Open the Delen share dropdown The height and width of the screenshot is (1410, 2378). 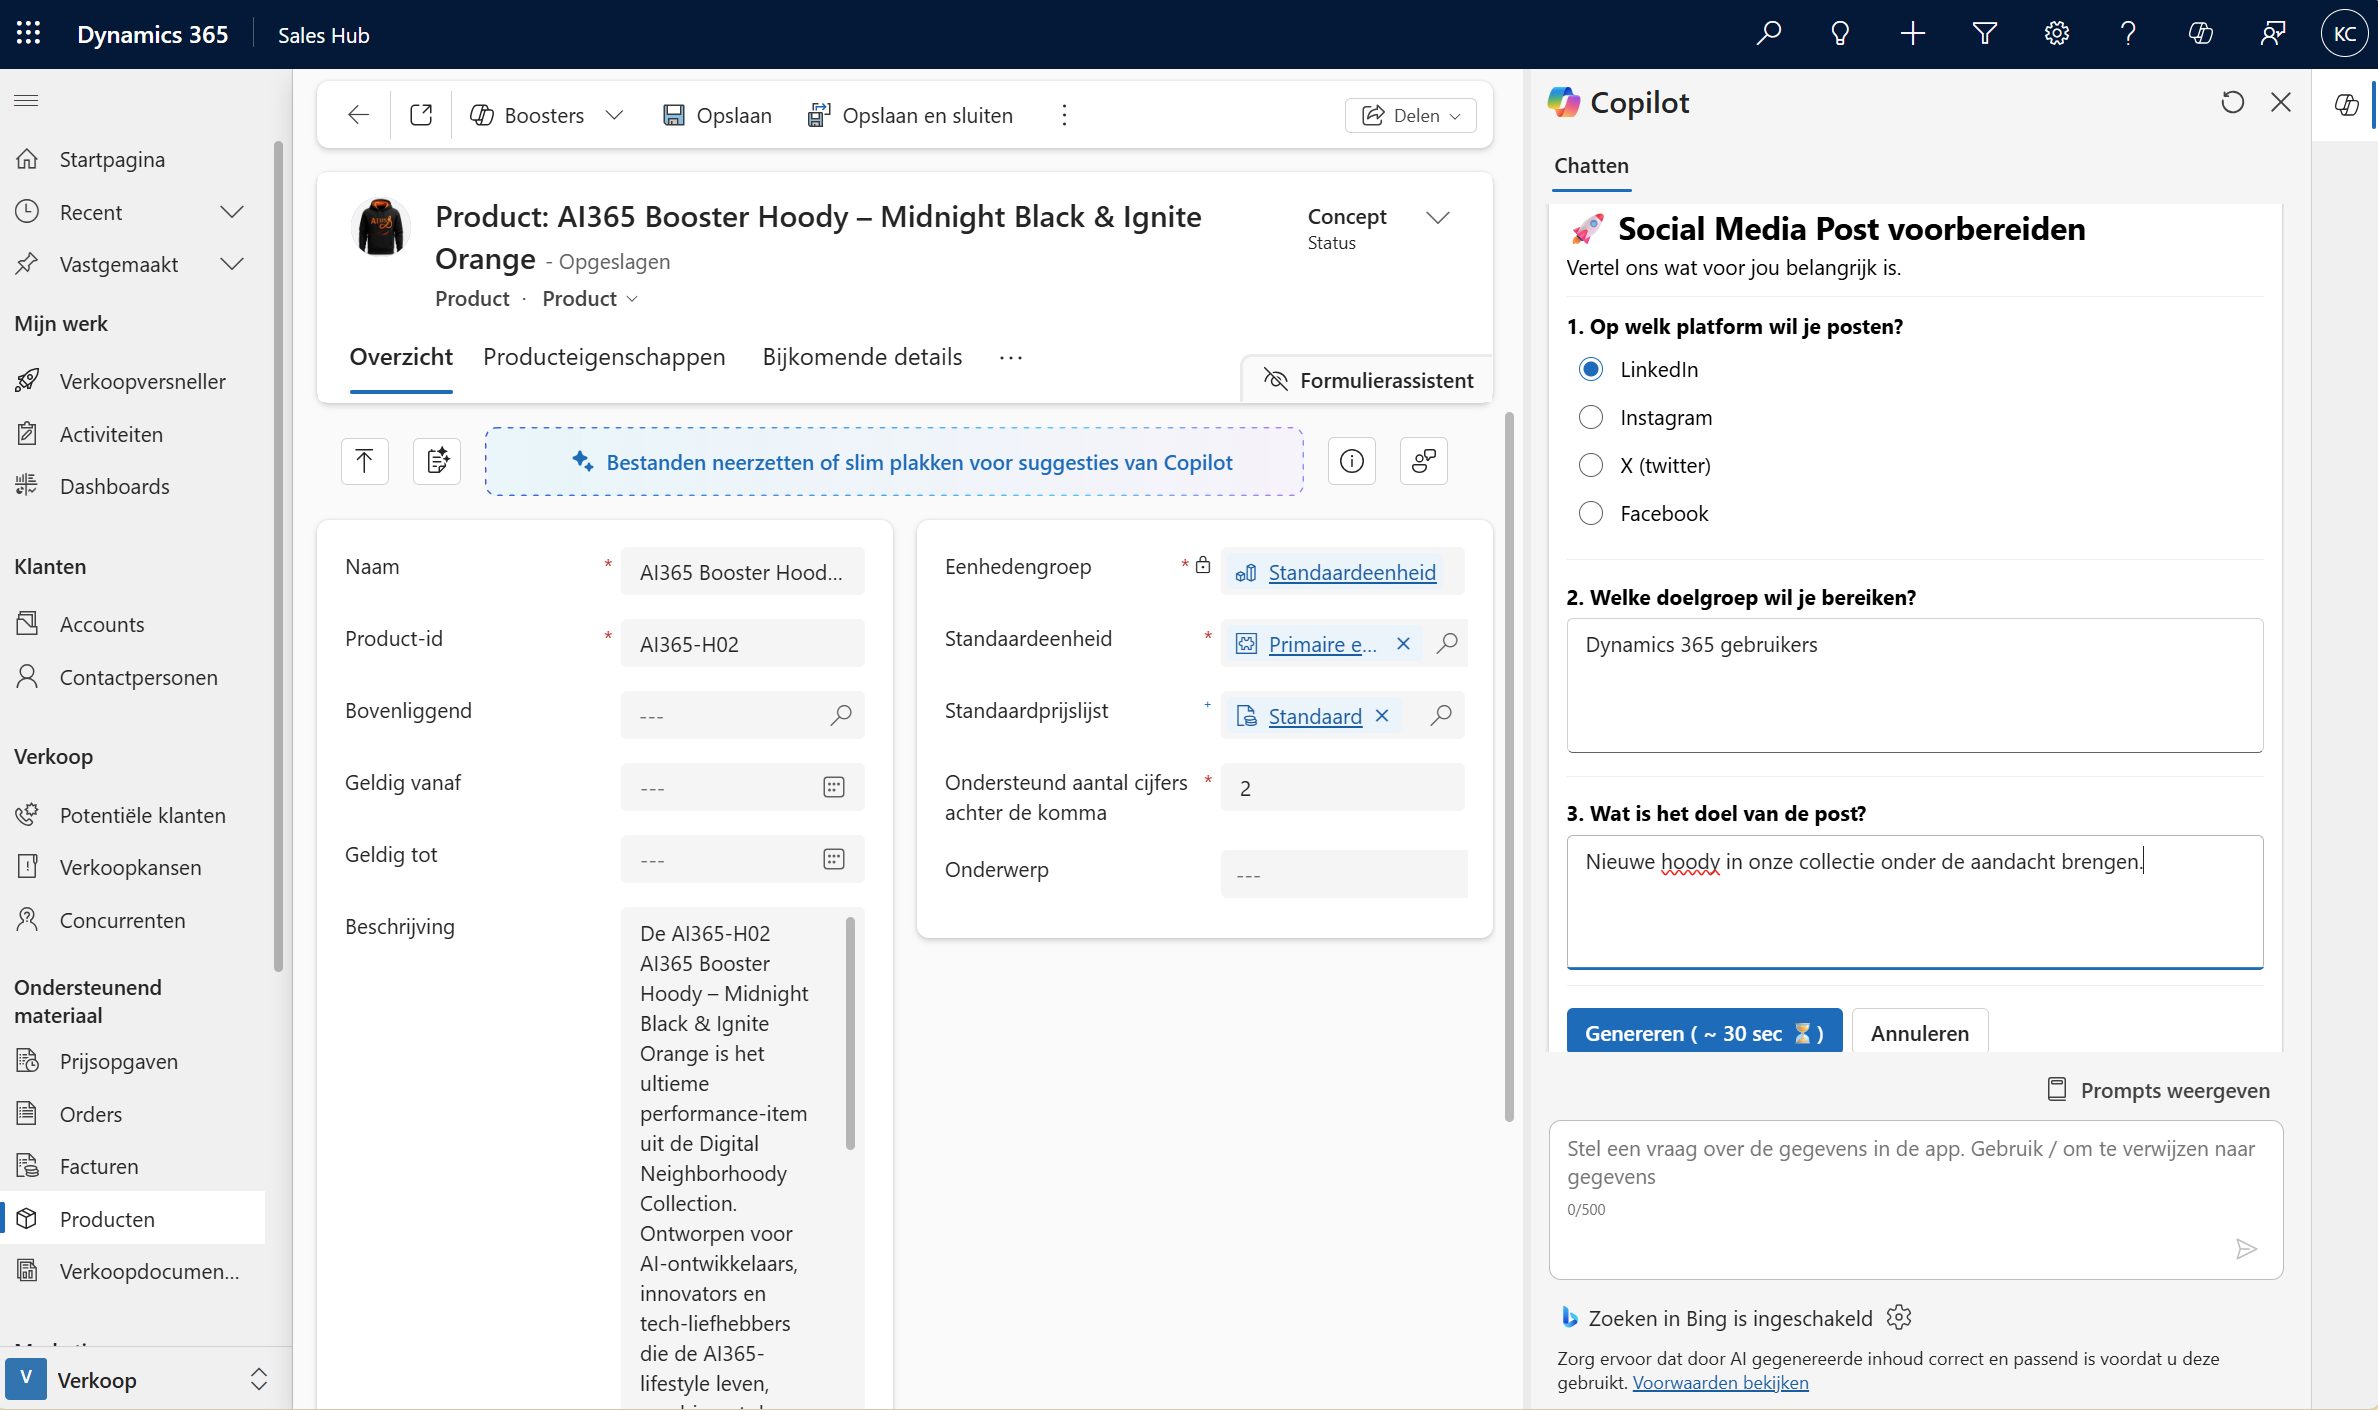tap(1410, 115)
